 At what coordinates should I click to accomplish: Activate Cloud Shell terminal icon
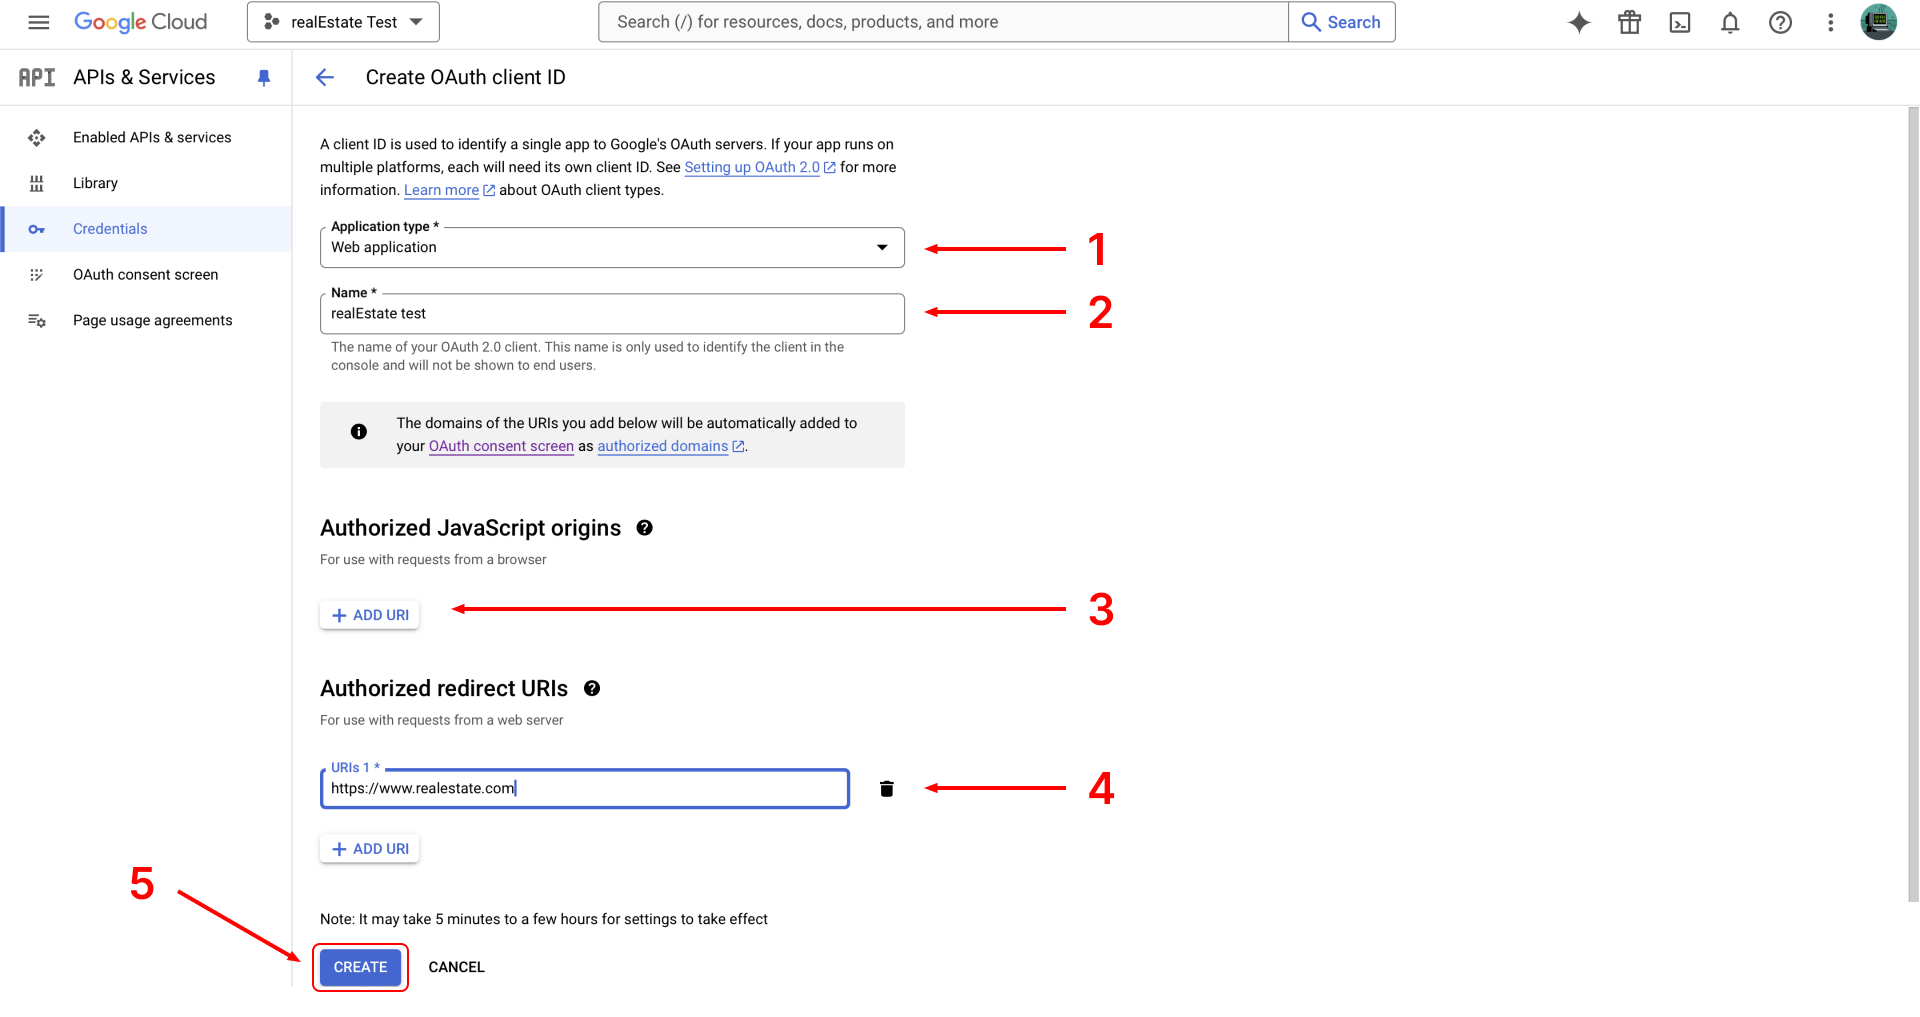coord(1680,22)
